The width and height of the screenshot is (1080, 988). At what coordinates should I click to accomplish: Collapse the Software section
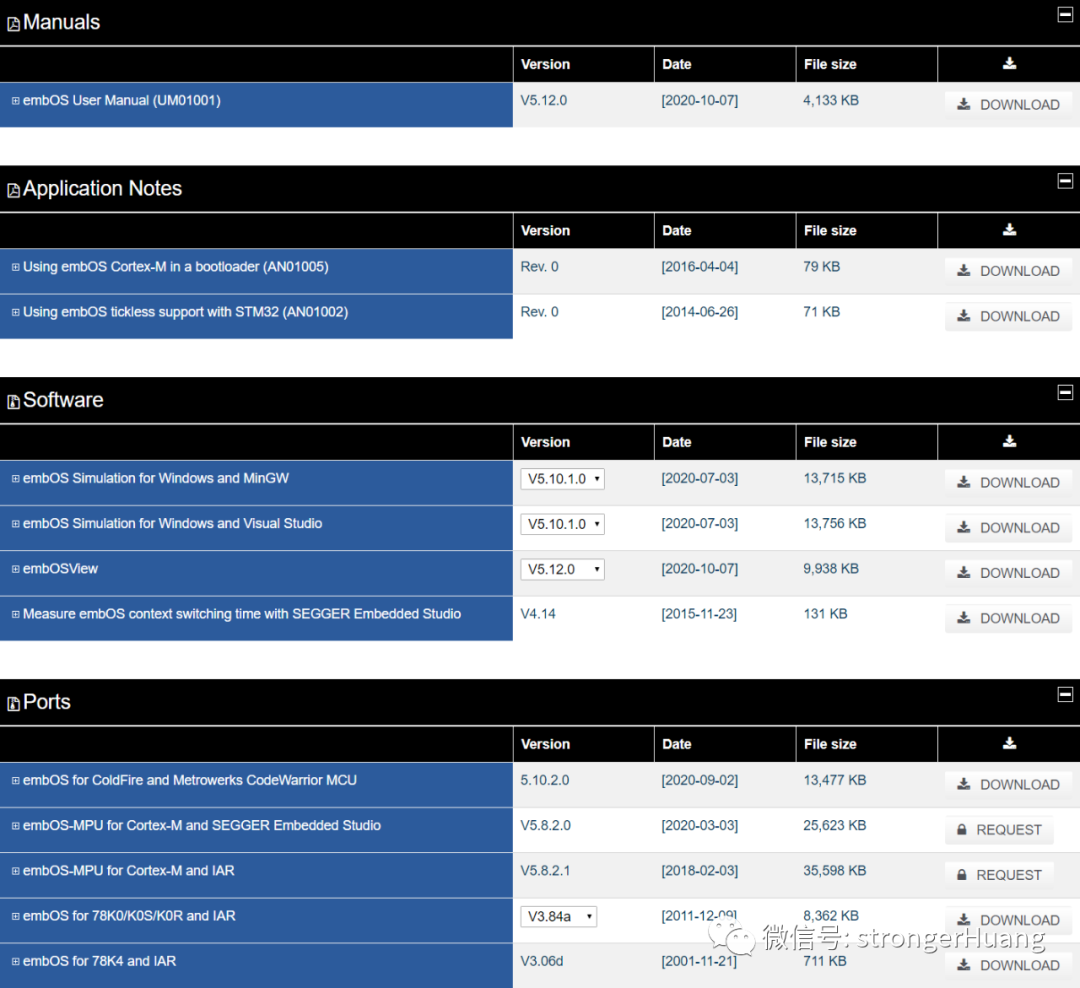(1065, 393)
